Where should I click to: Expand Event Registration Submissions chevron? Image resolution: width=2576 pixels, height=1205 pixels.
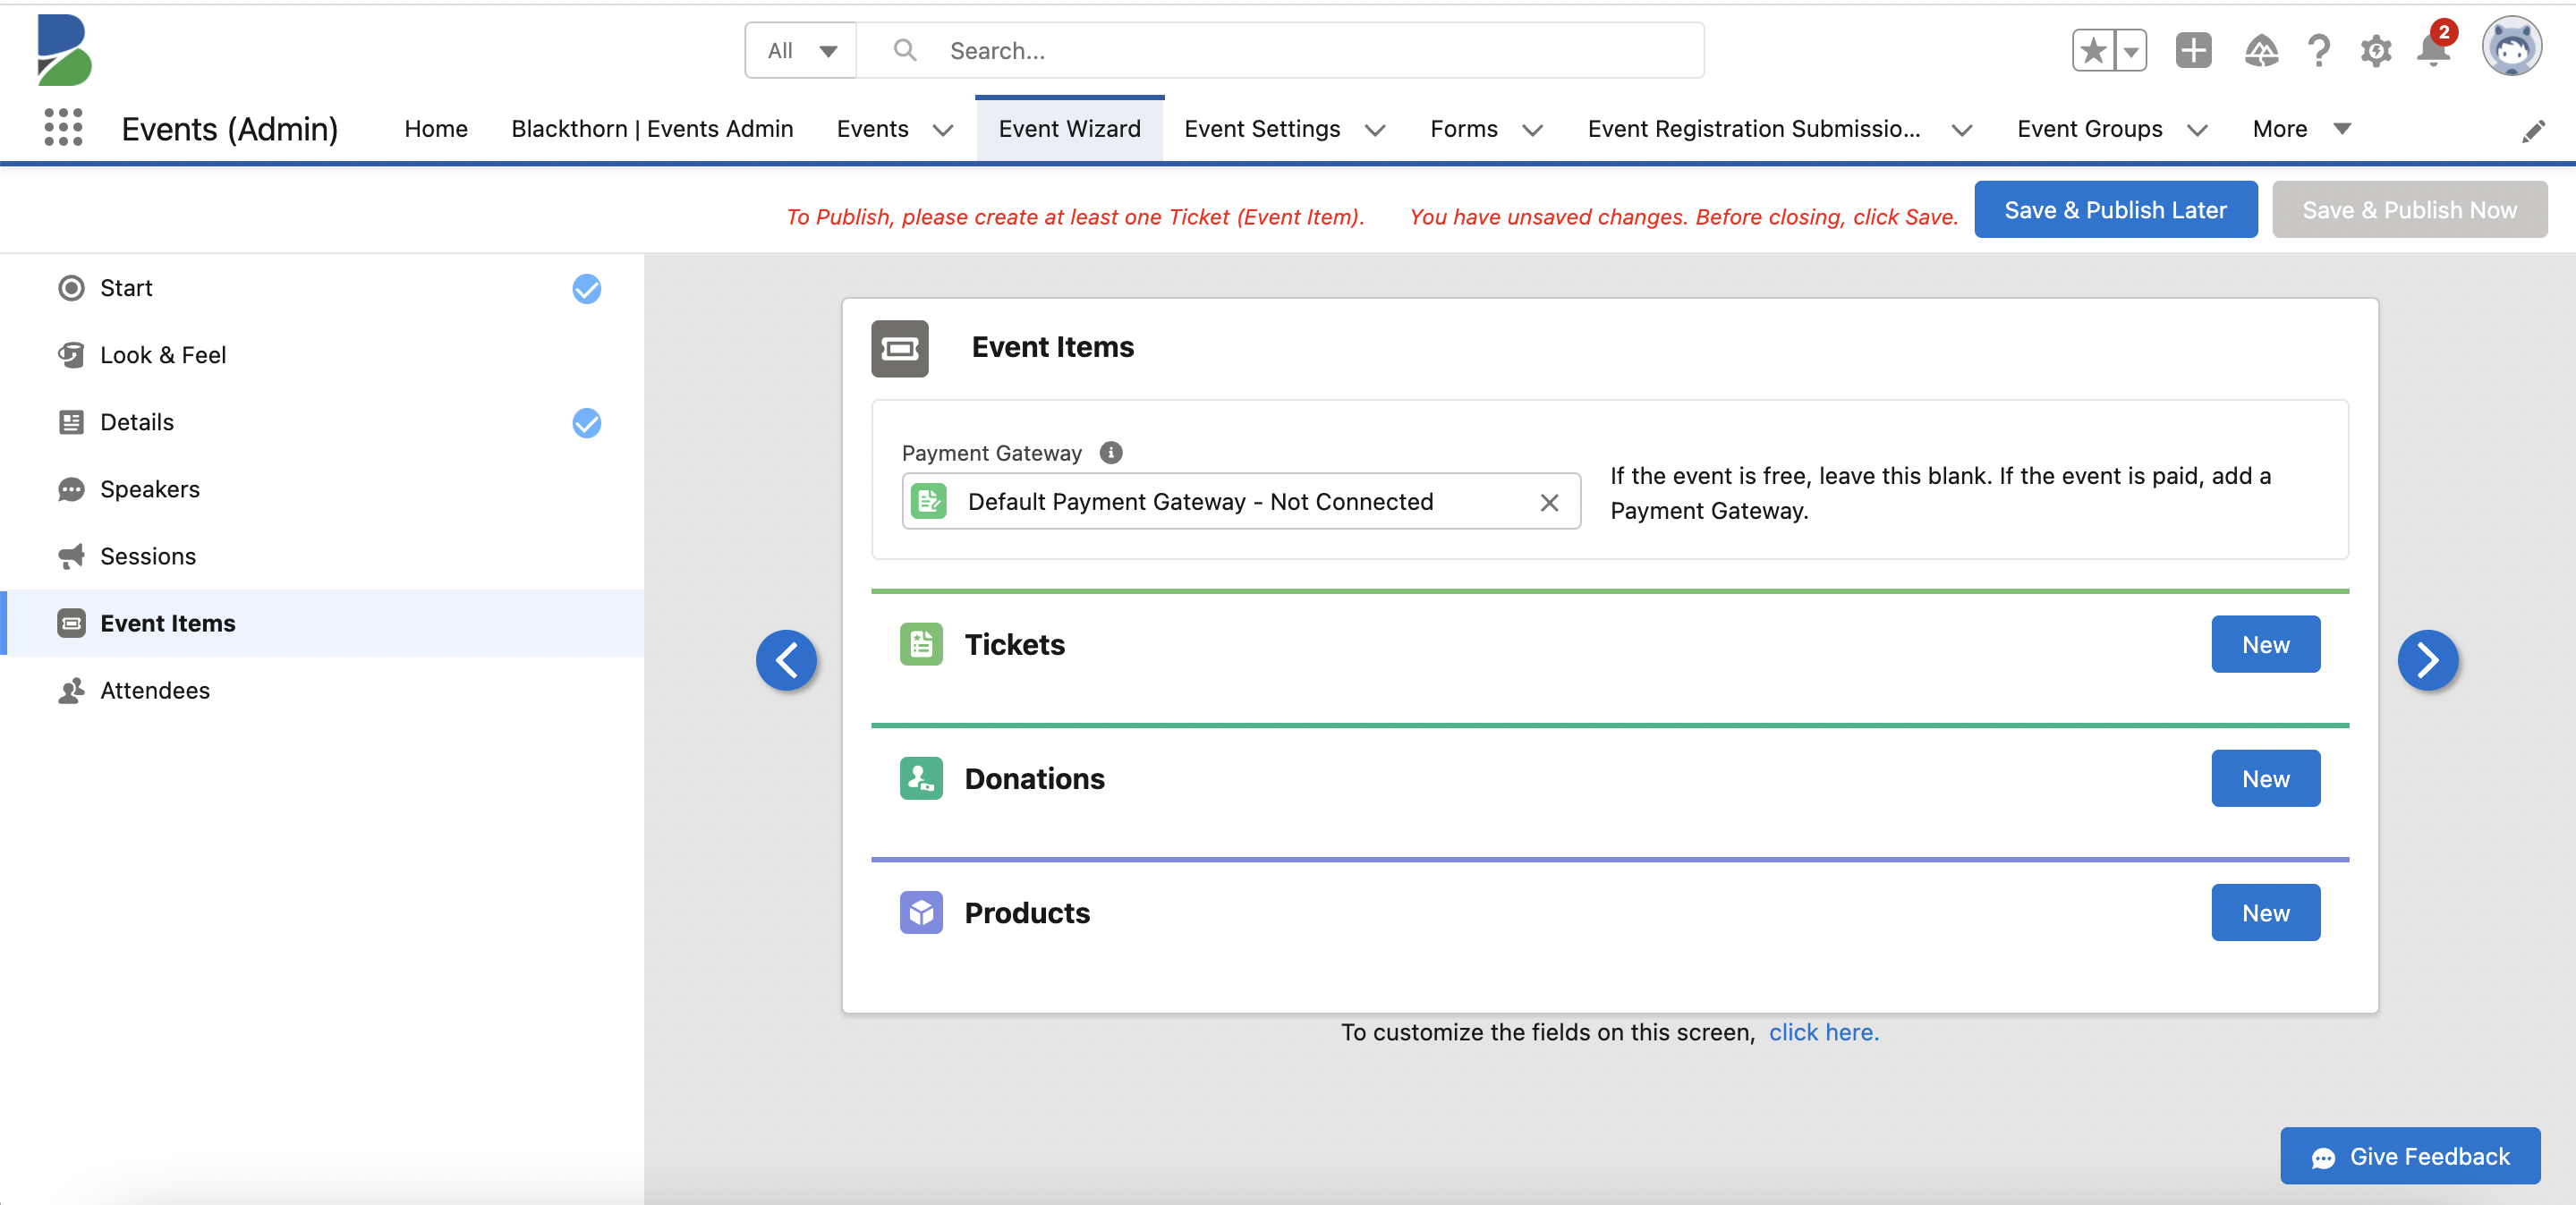pos(1962,130)
